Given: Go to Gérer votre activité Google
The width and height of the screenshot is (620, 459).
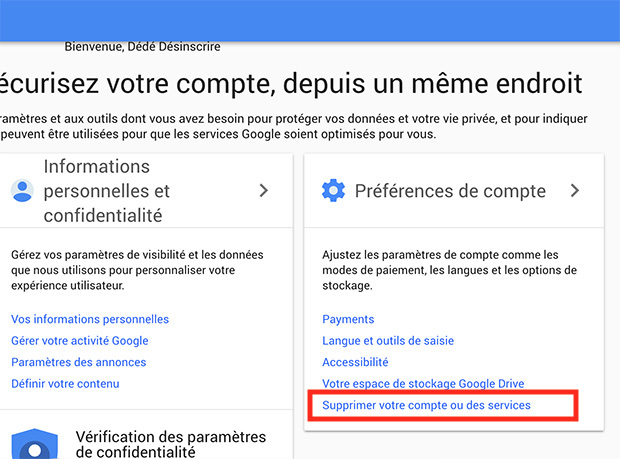Looking at the screenshot, I should 85,341.
